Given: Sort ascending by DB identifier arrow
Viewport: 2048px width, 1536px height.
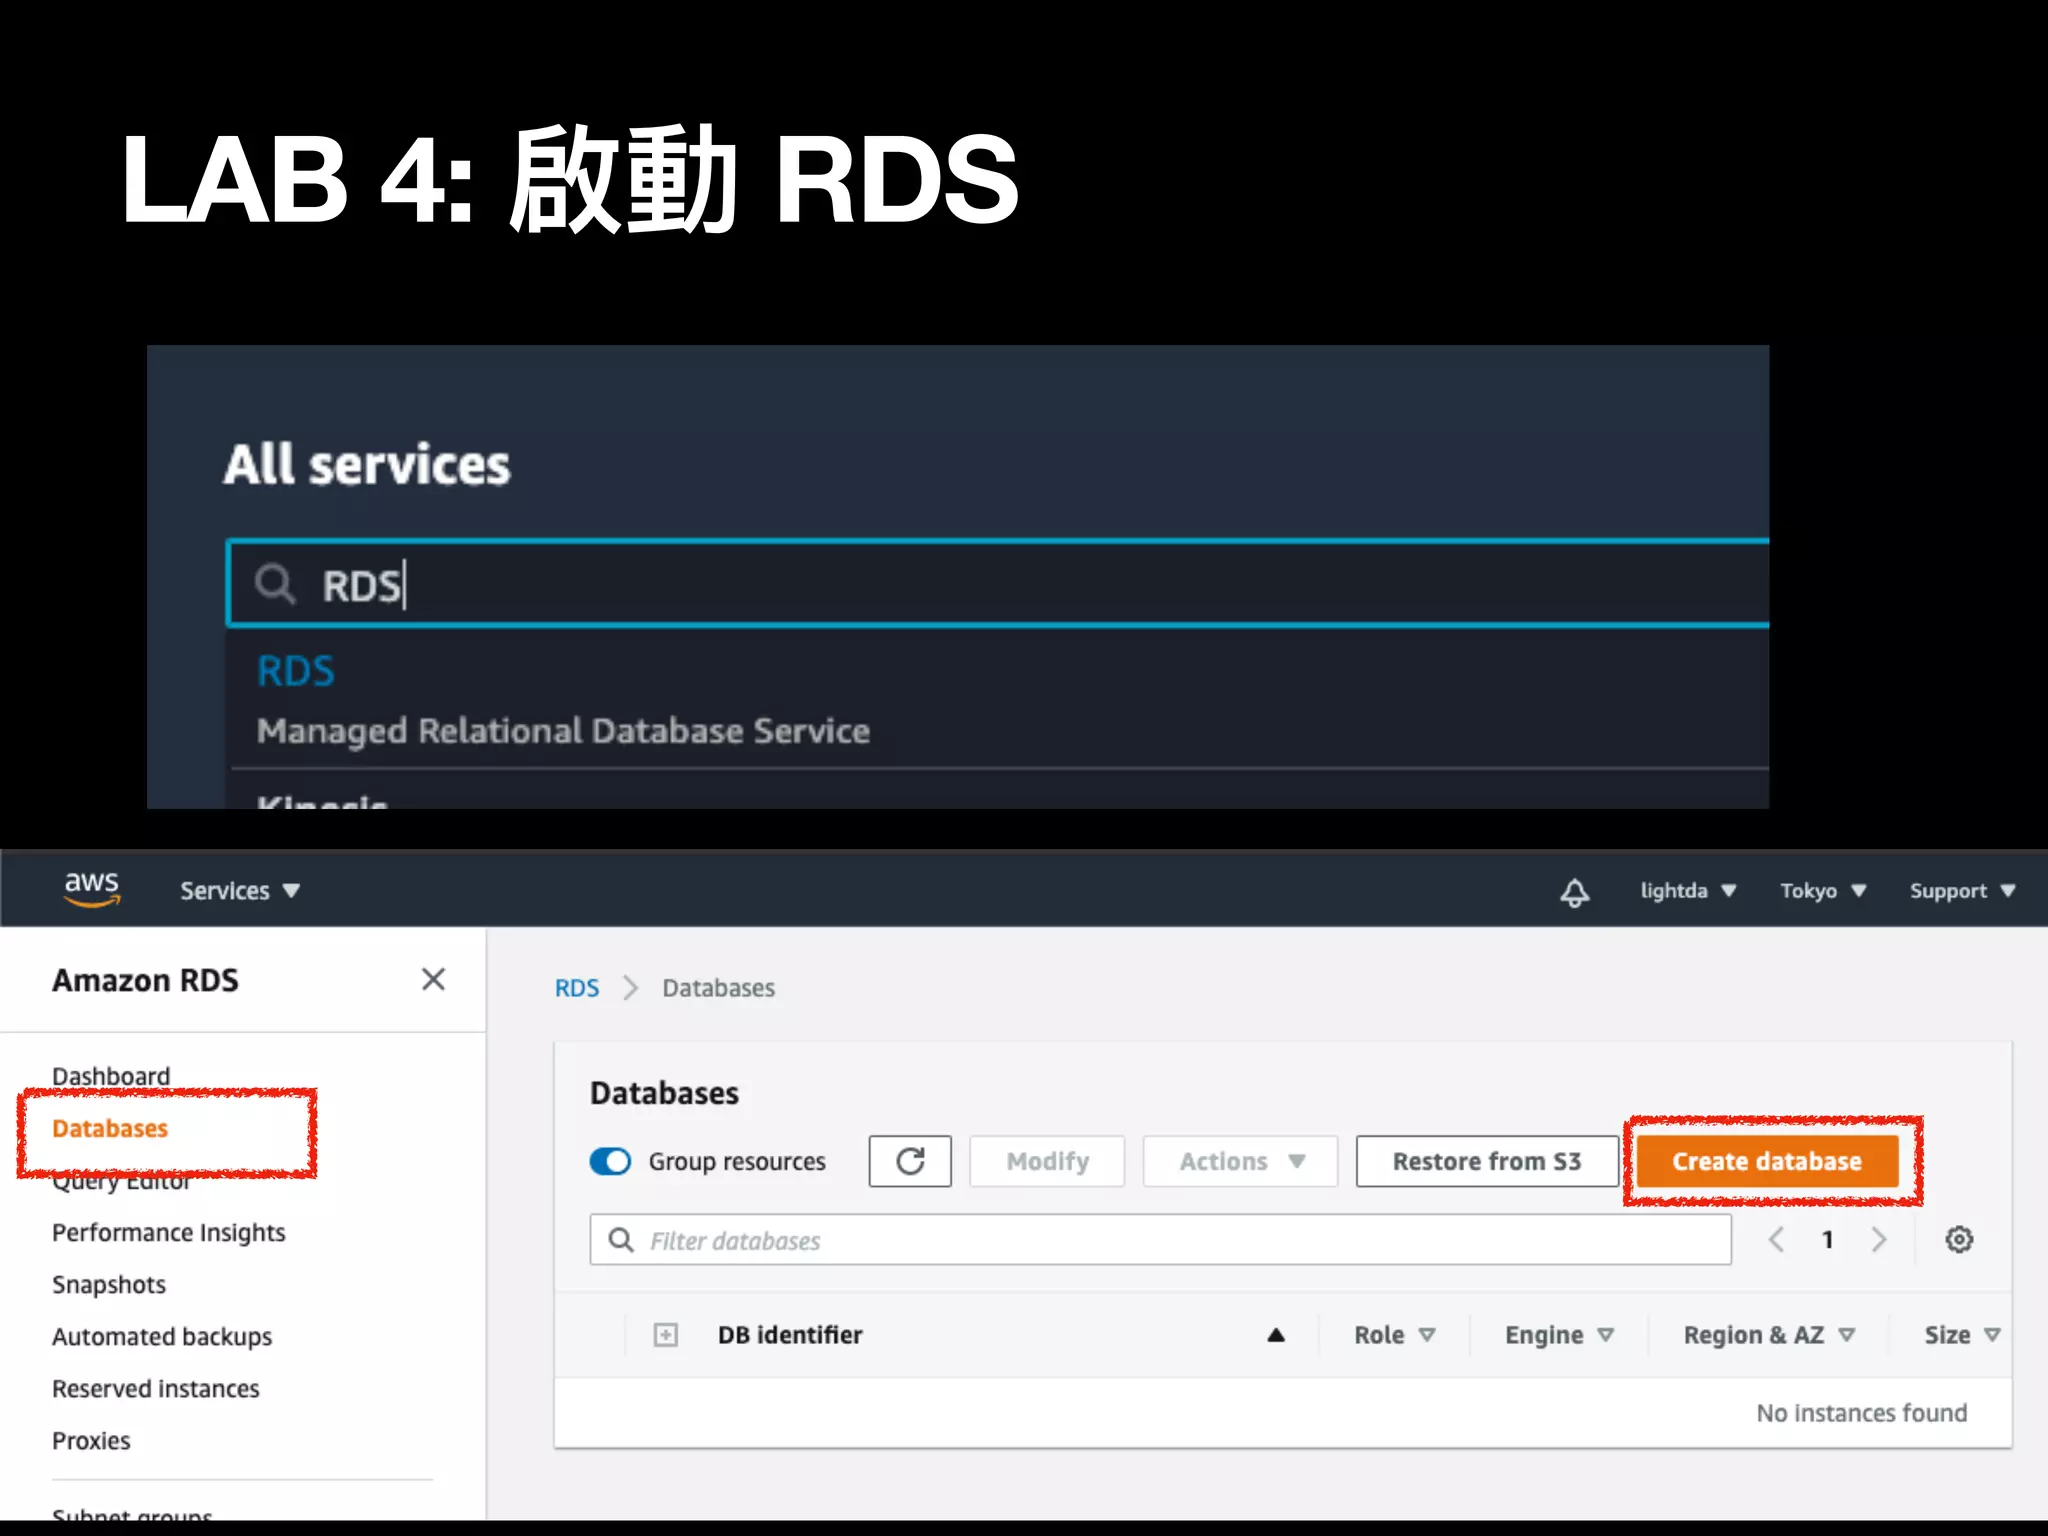Looking at the screenshot, I should tap(1276, 1335).
